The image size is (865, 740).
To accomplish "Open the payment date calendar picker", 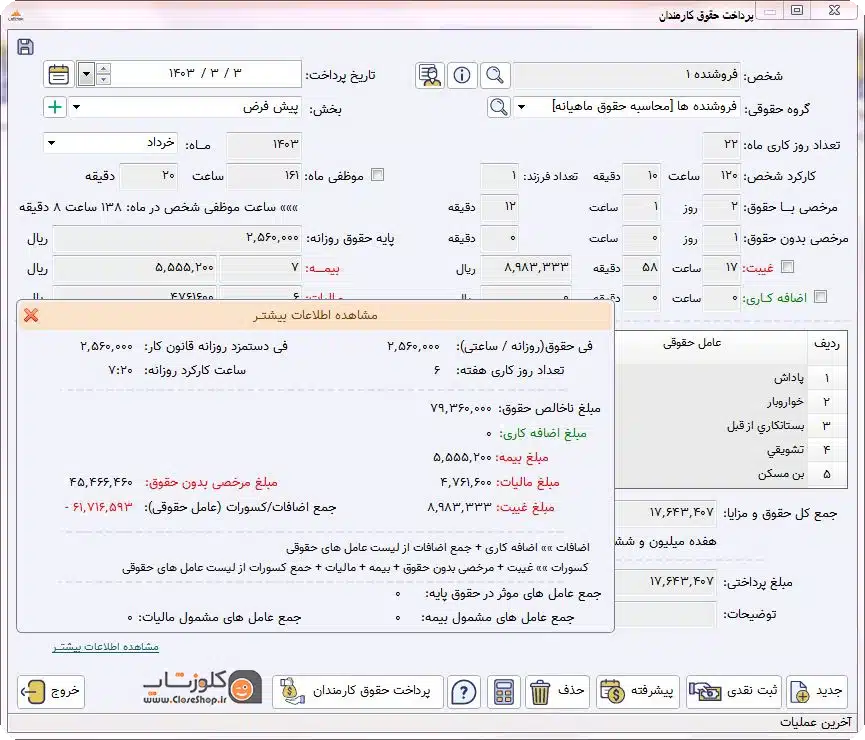I will (x=58, y=74).
